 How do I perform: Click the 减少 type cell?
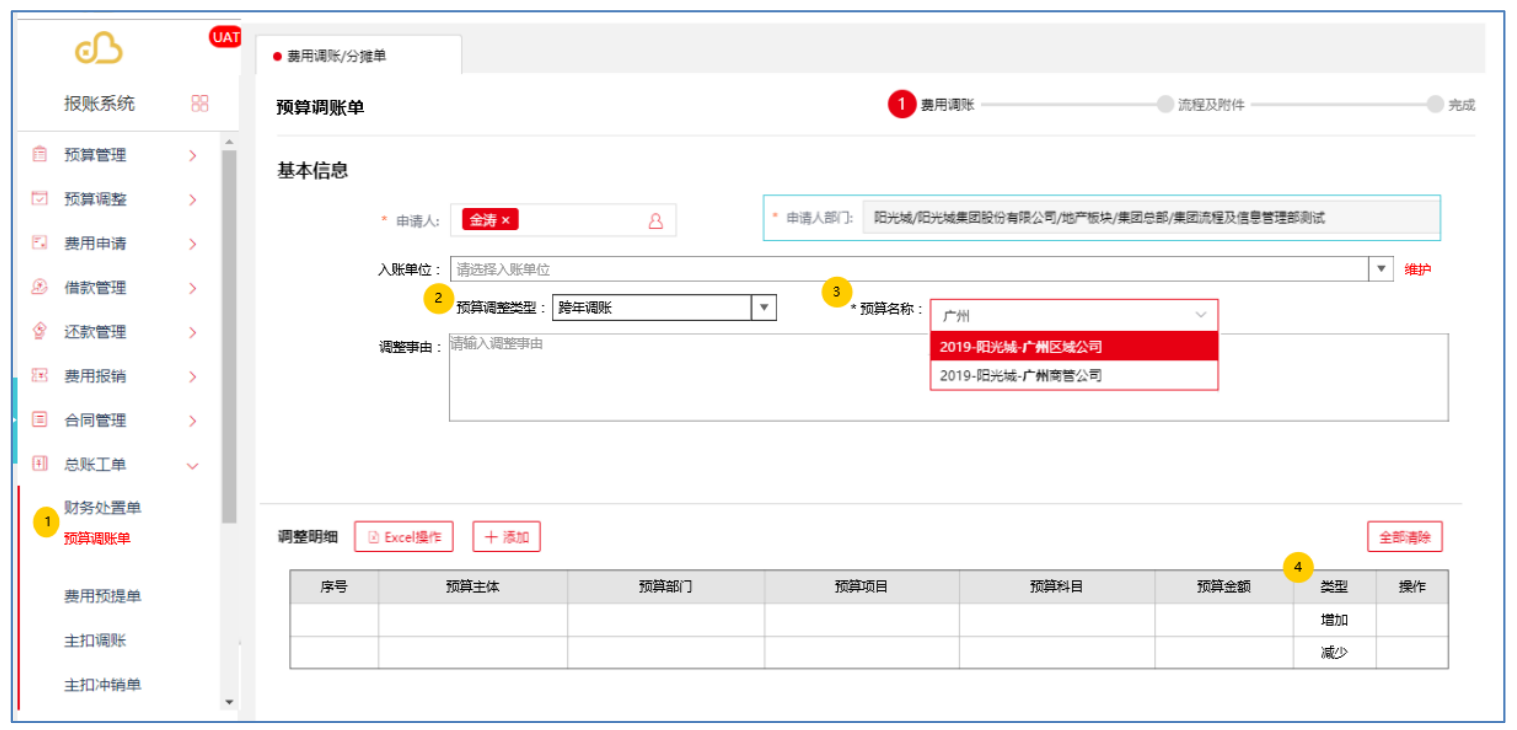pyautogui.click(x=1334, y=653)
